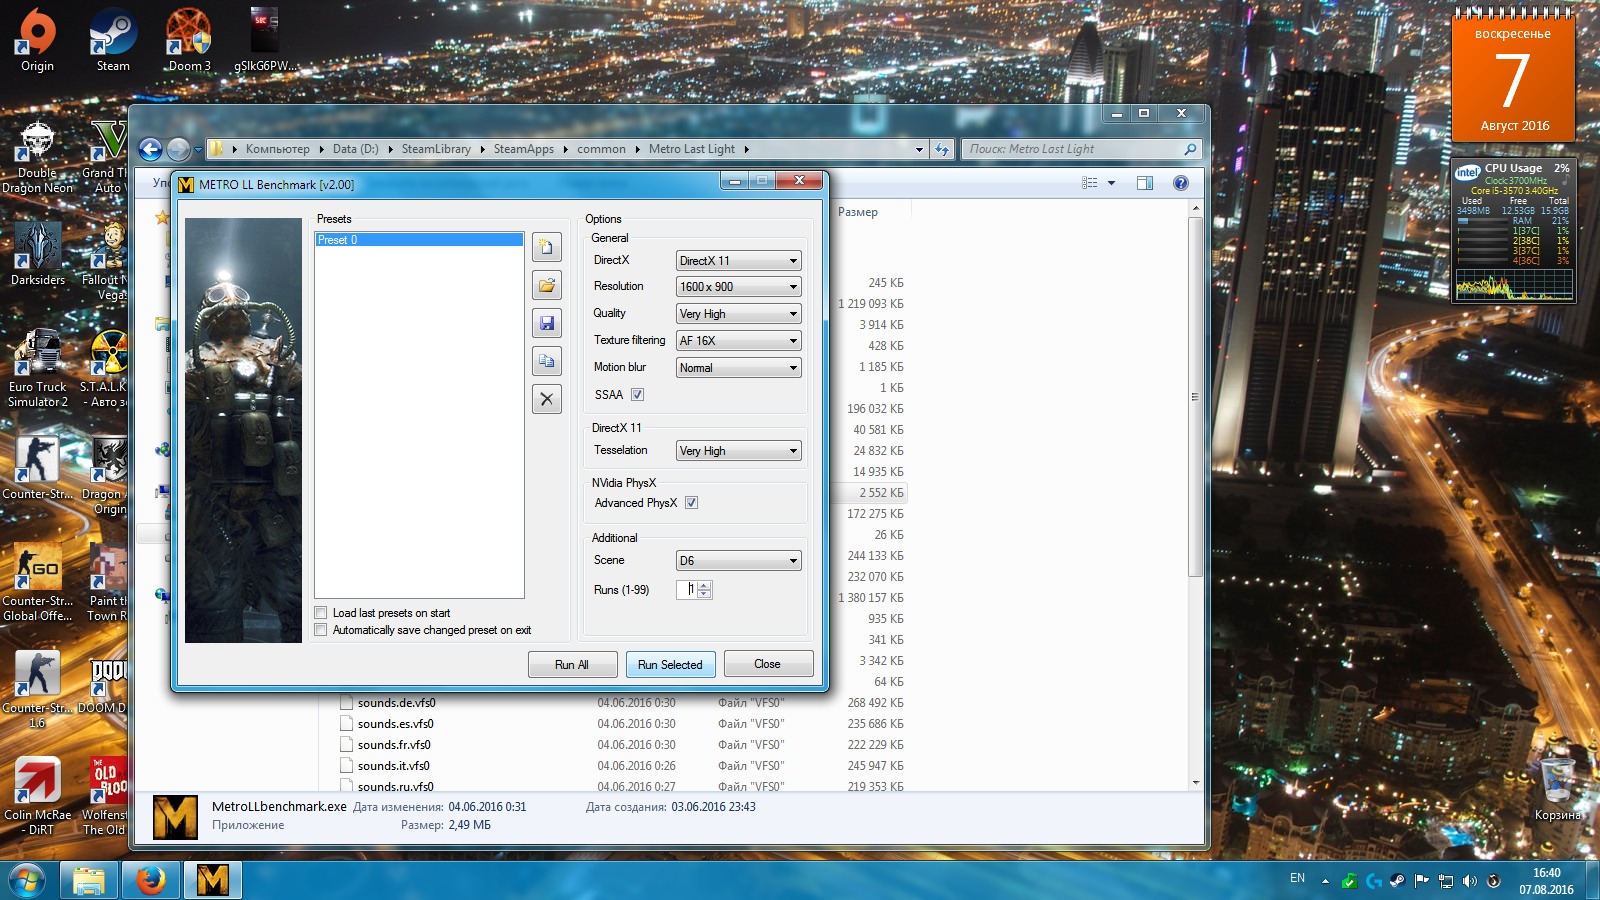Navigate to common breadcrumb folder

pyautogui.click(x=601, y=149)
